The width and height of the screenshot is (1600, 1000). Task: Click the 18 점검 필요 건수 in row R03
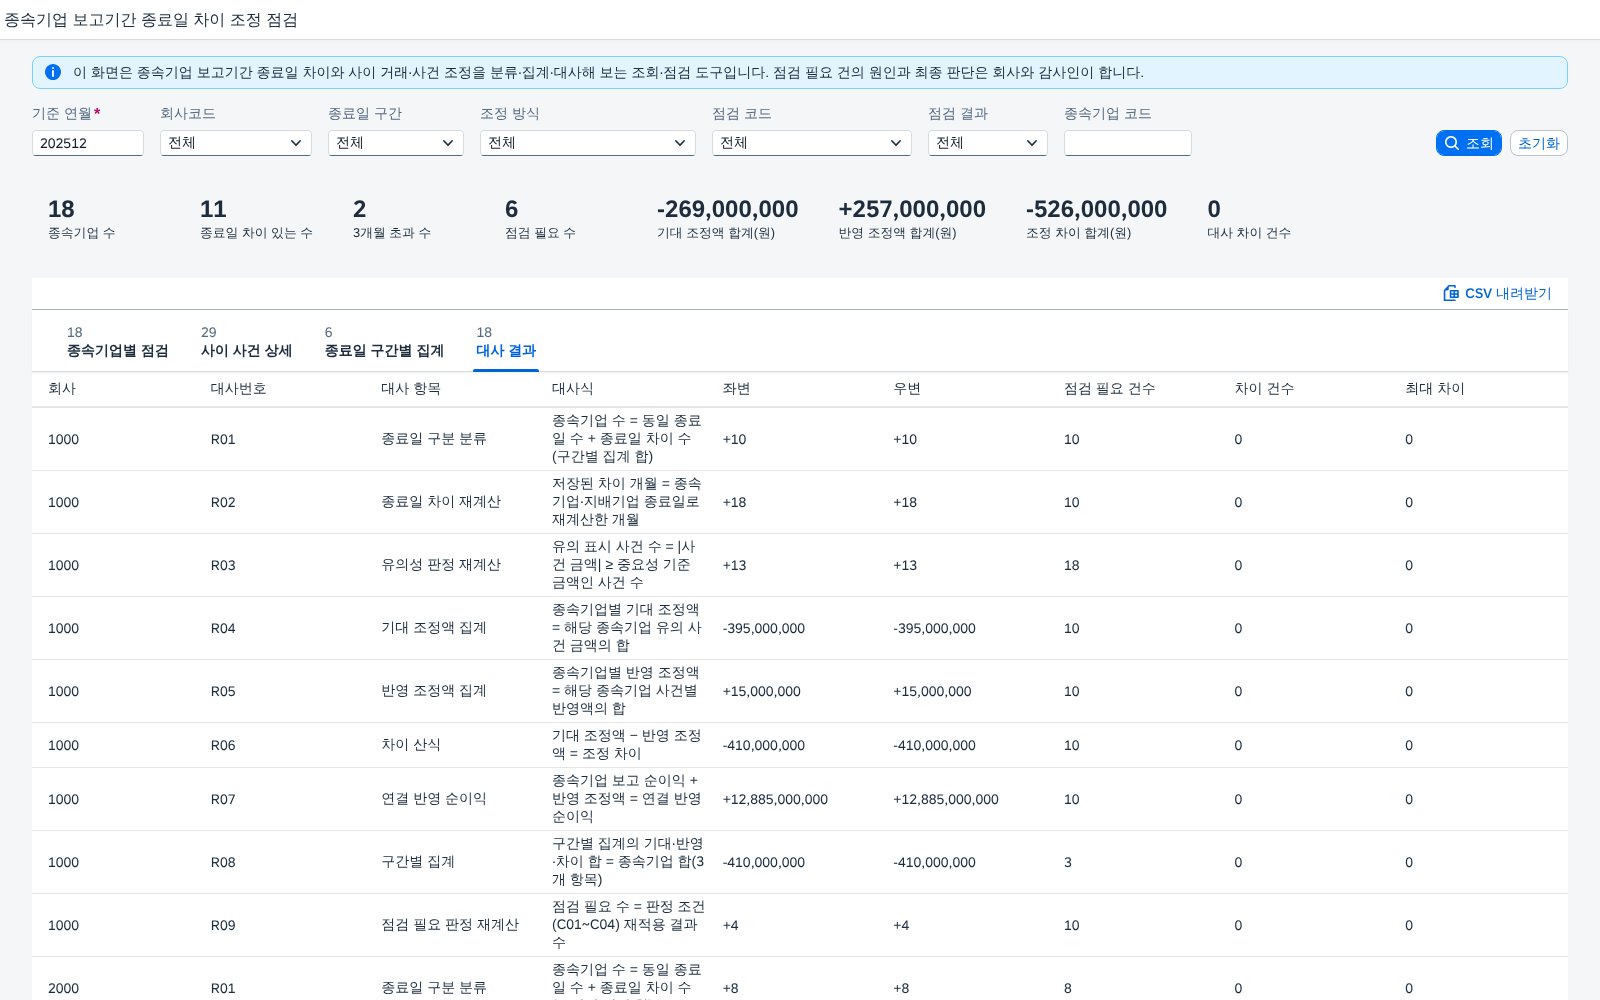1072,565
